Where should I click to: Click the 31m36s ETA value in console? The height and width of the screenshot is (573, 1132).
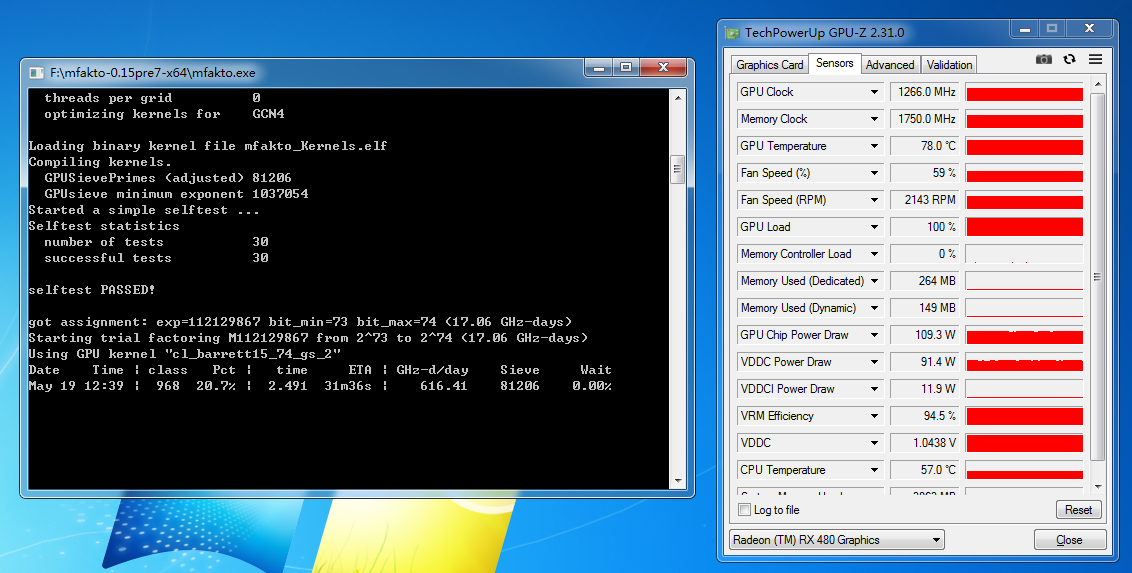pyautogui.click(x=348, y=386)
